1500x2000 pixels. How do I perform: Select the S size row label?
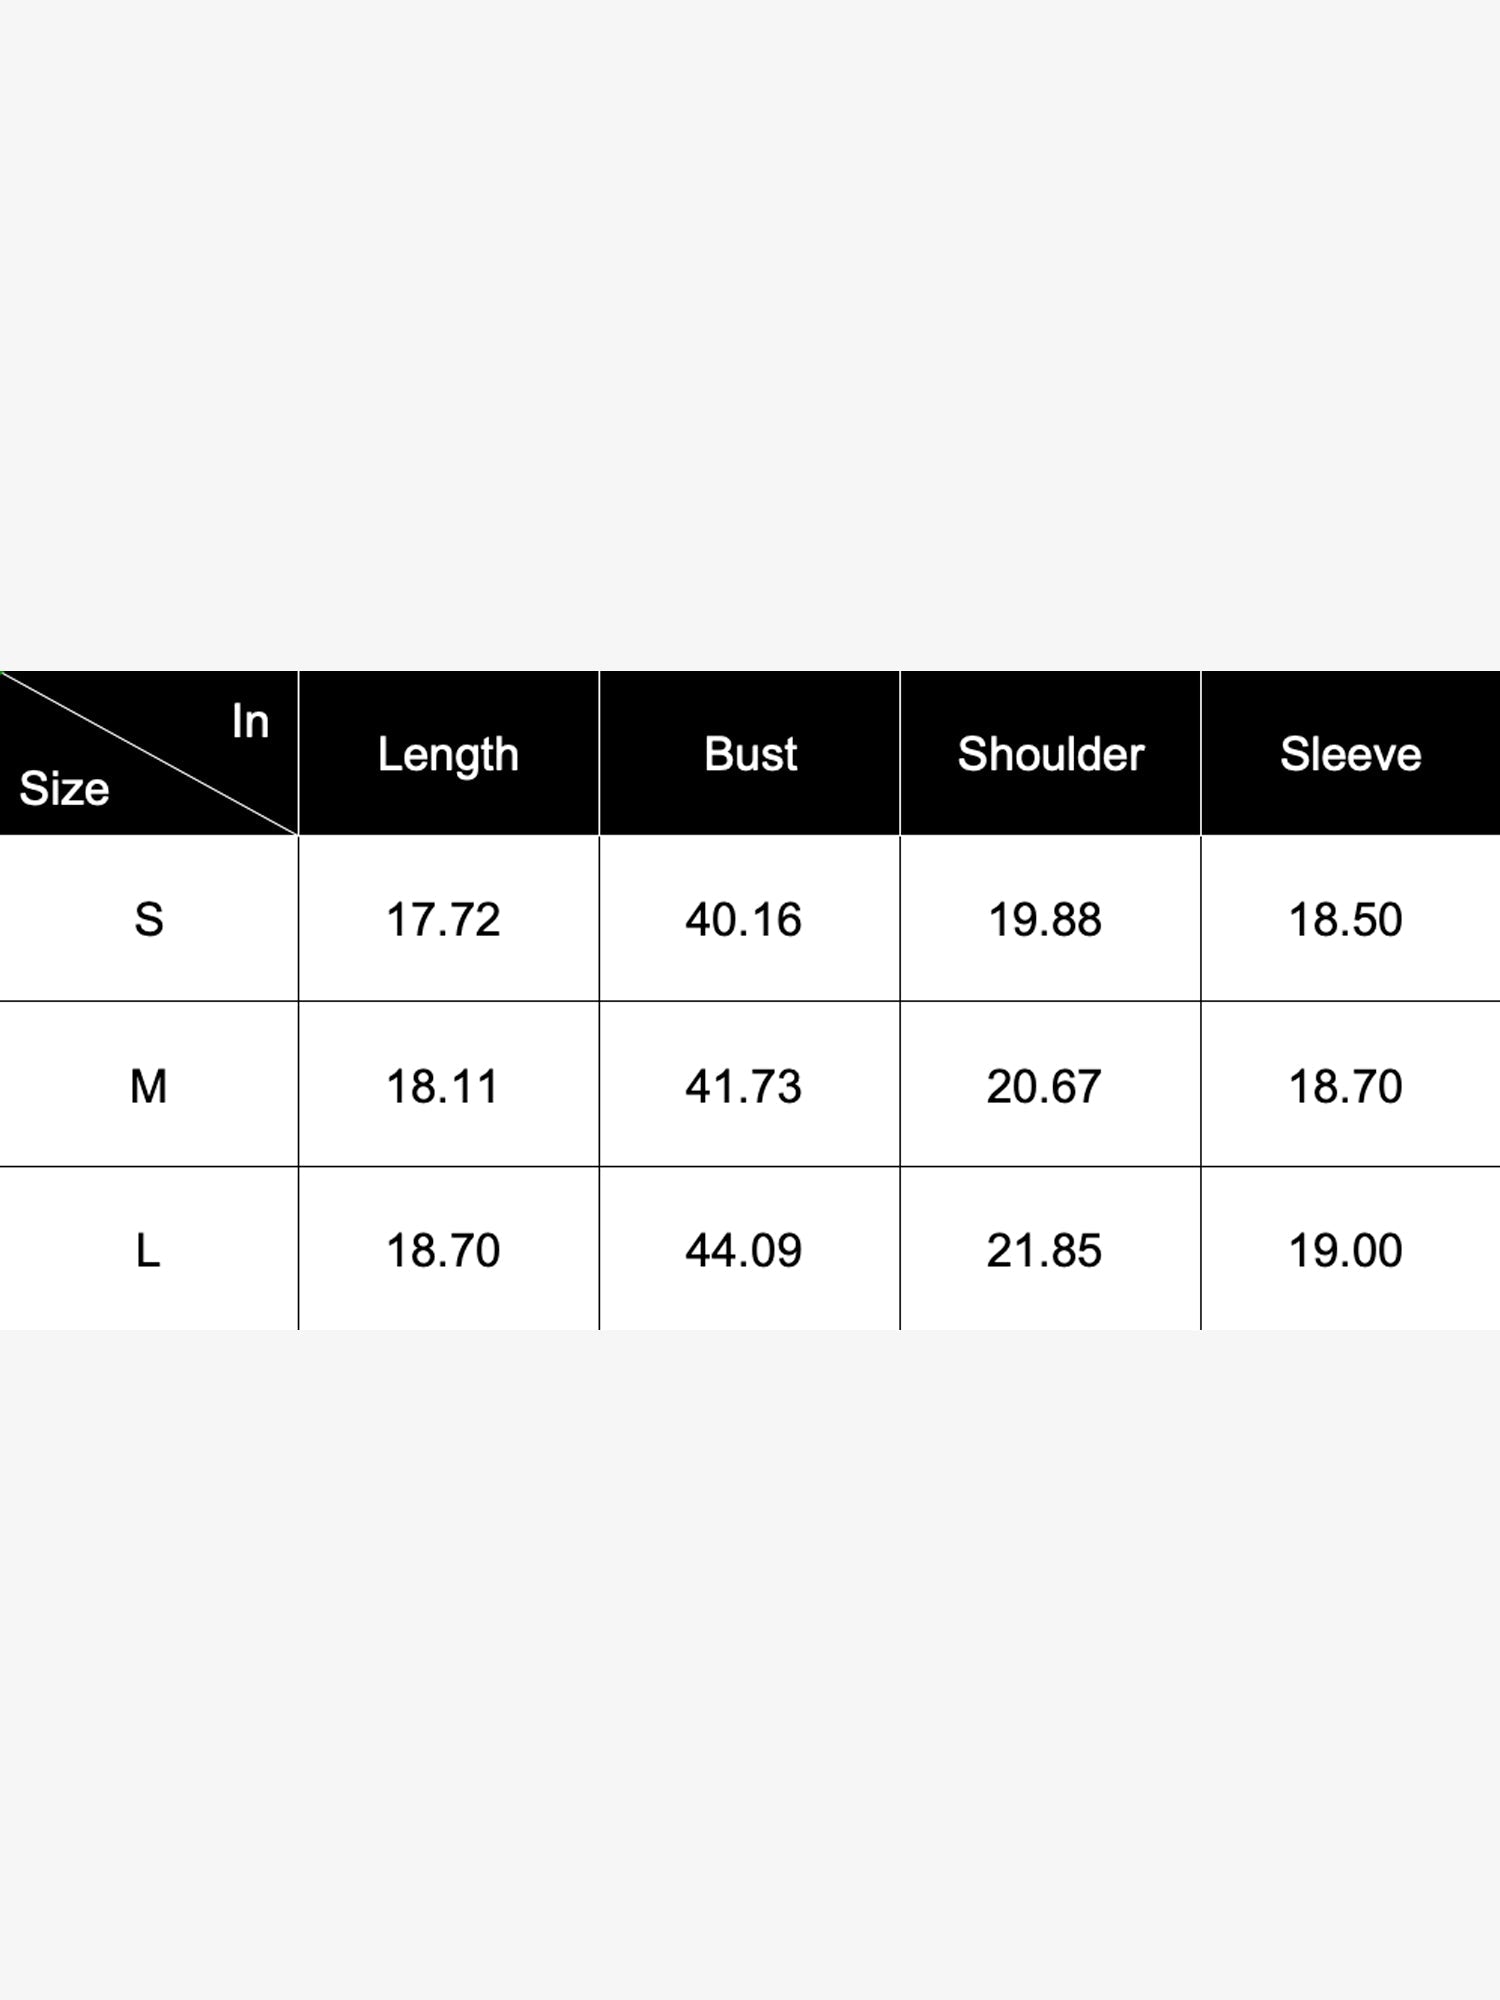pos(149,919)
